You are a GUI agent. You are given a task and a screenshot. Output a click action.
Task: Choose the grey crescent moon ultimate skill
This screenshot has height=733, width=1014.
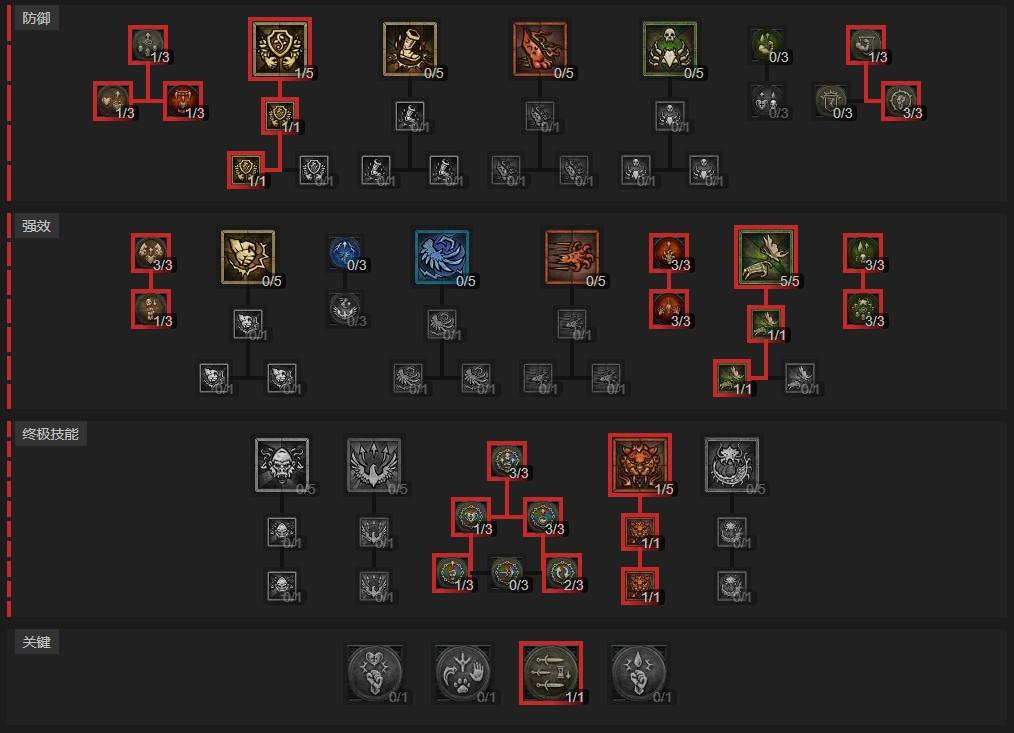pos(731,465)
